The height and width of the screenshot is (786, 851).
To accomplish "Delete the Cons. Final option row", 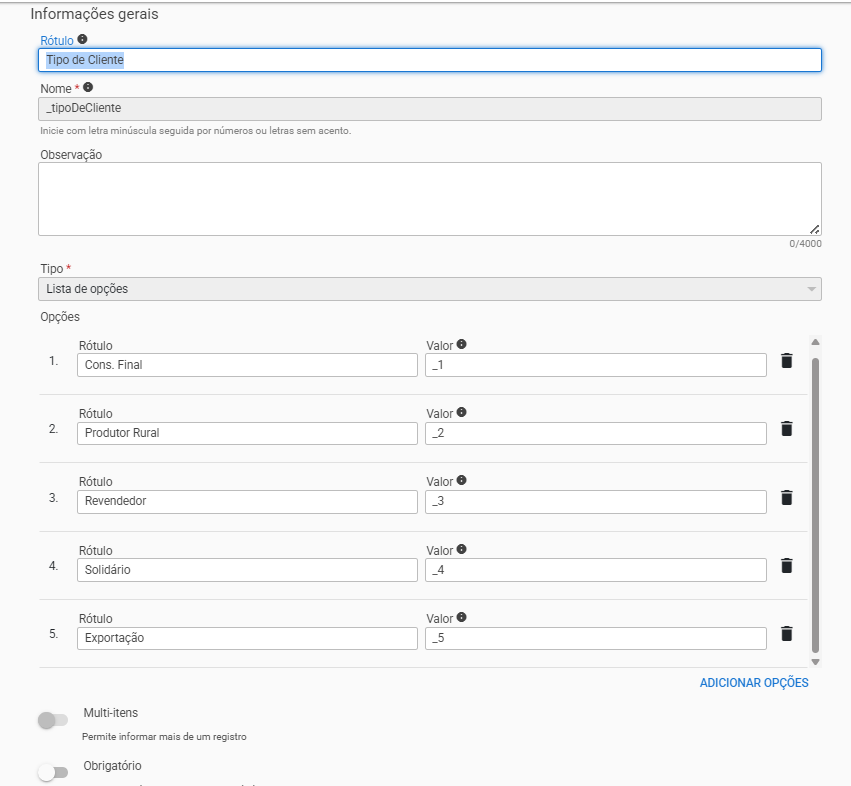I will click(x=786, y=361).
